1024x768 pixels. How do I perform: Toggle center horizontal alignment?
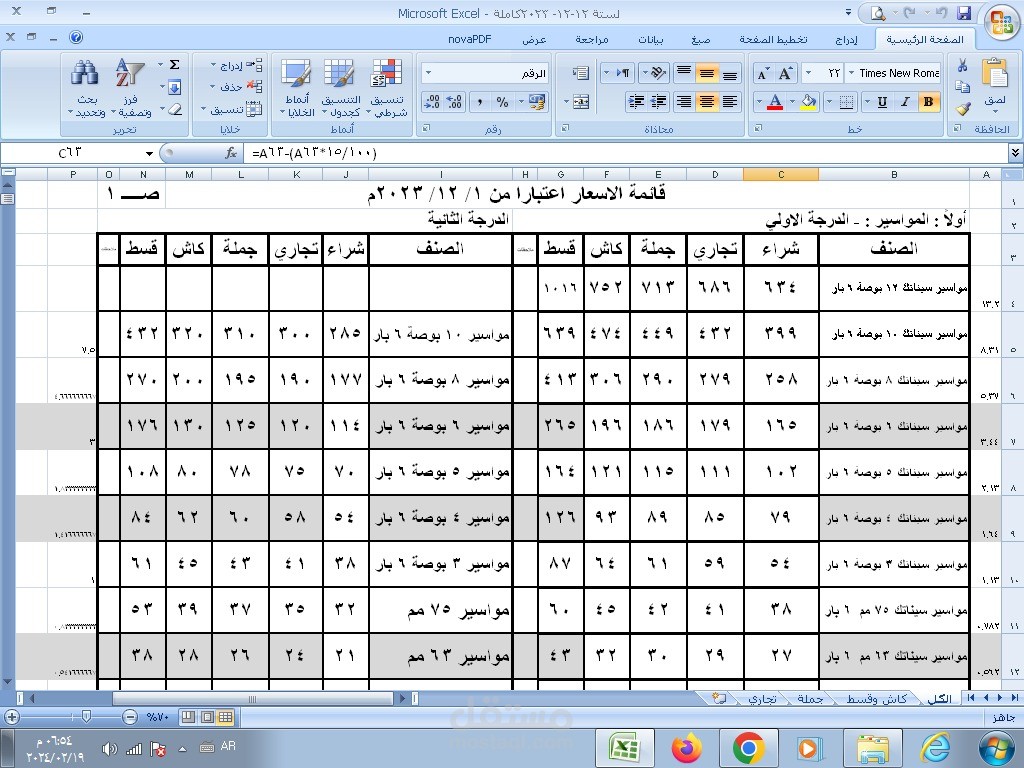(x=707, y=102)
